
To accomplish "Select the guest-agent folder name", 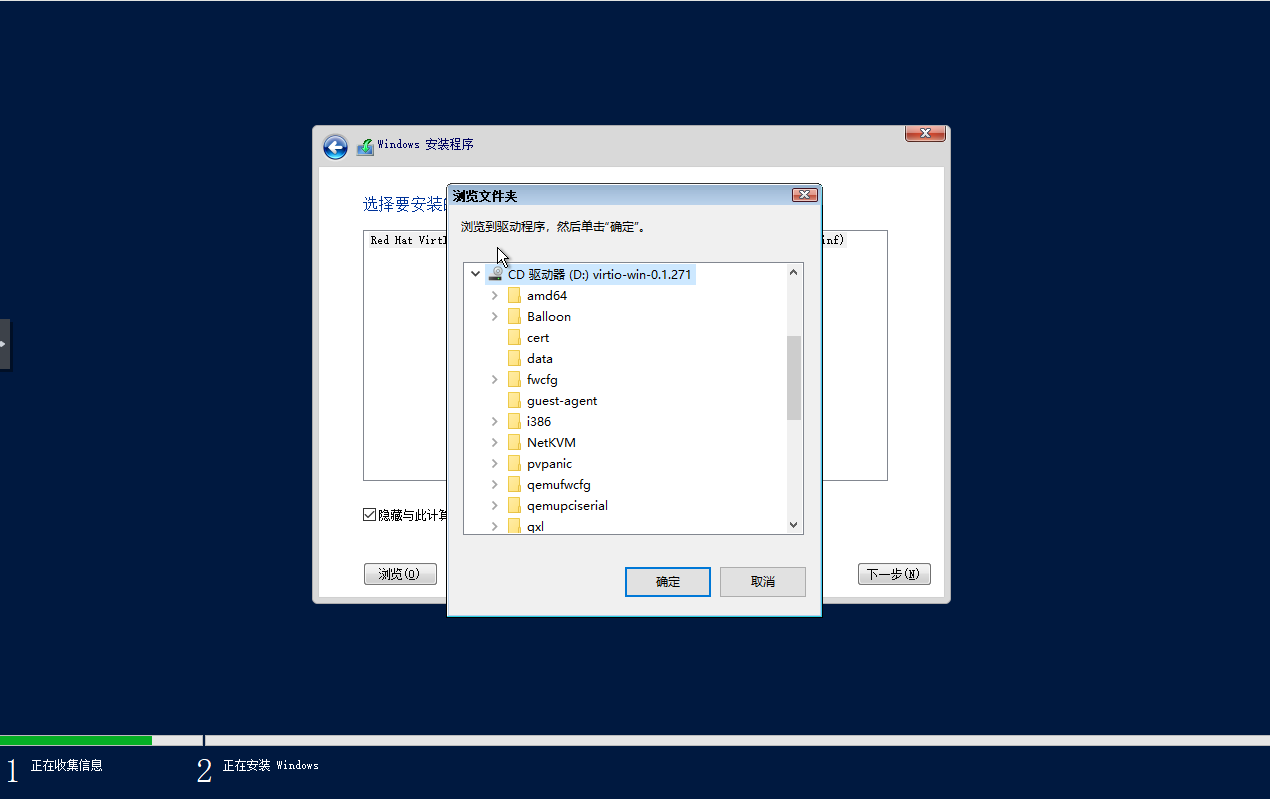I will pyautogui.click(x=562, y=401).
